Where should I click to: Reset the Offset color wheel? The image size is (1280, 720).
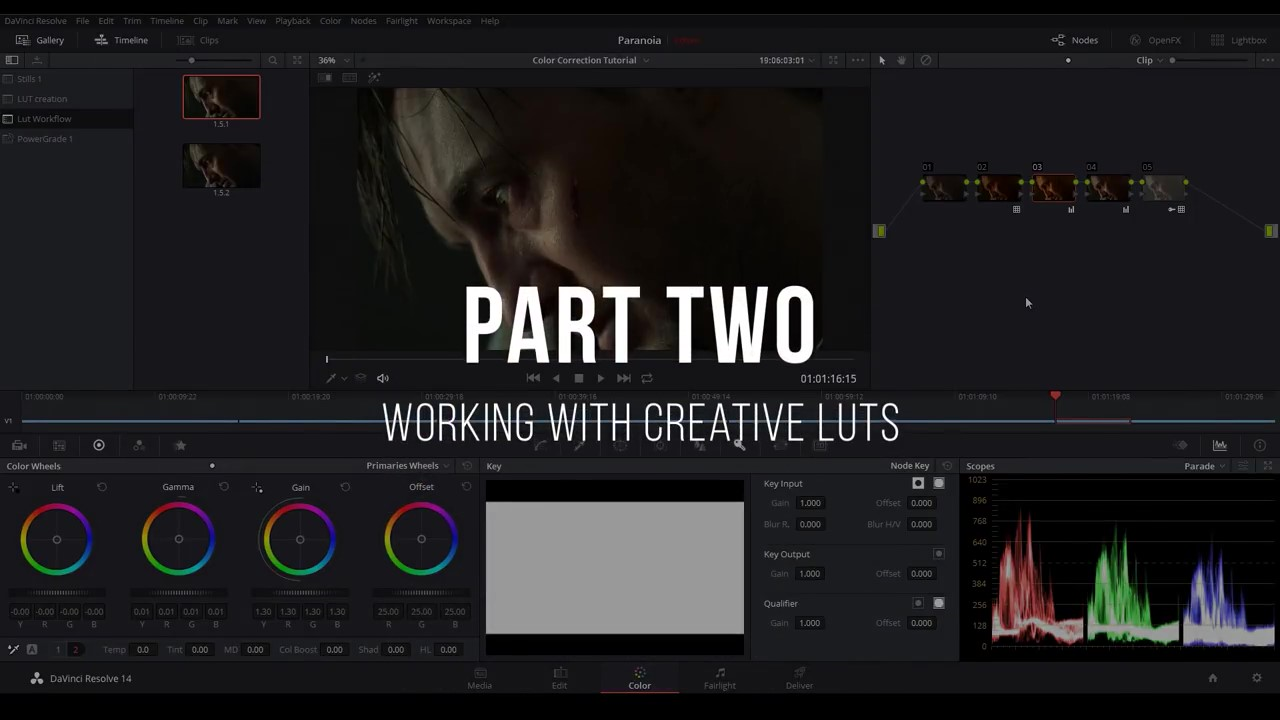pyautogui.click(x=466, y=487)
